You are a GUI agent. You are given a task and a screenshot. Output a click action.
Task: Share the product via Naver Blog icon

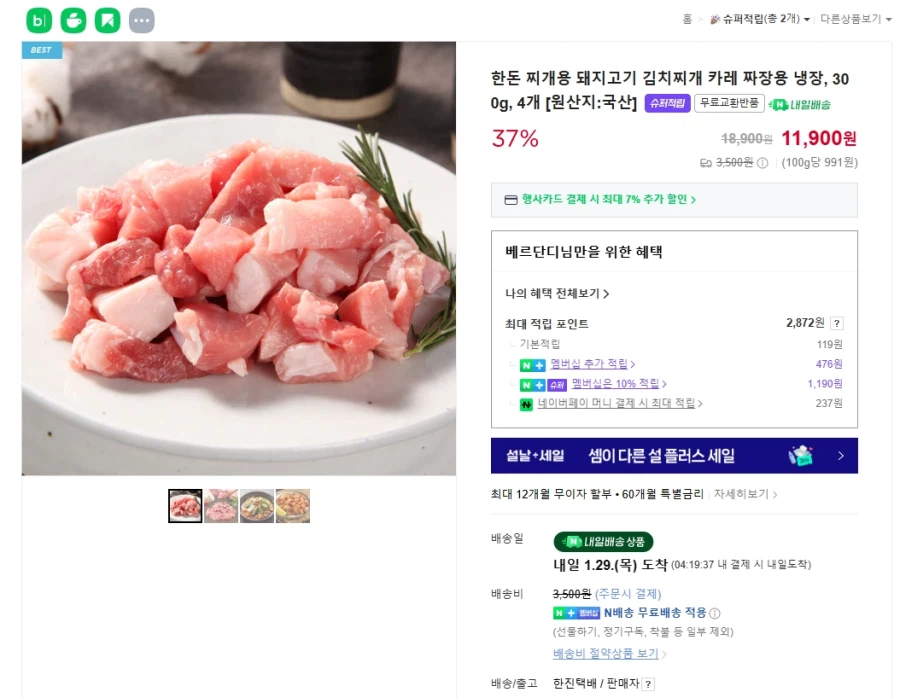click(x=39, y=19)
